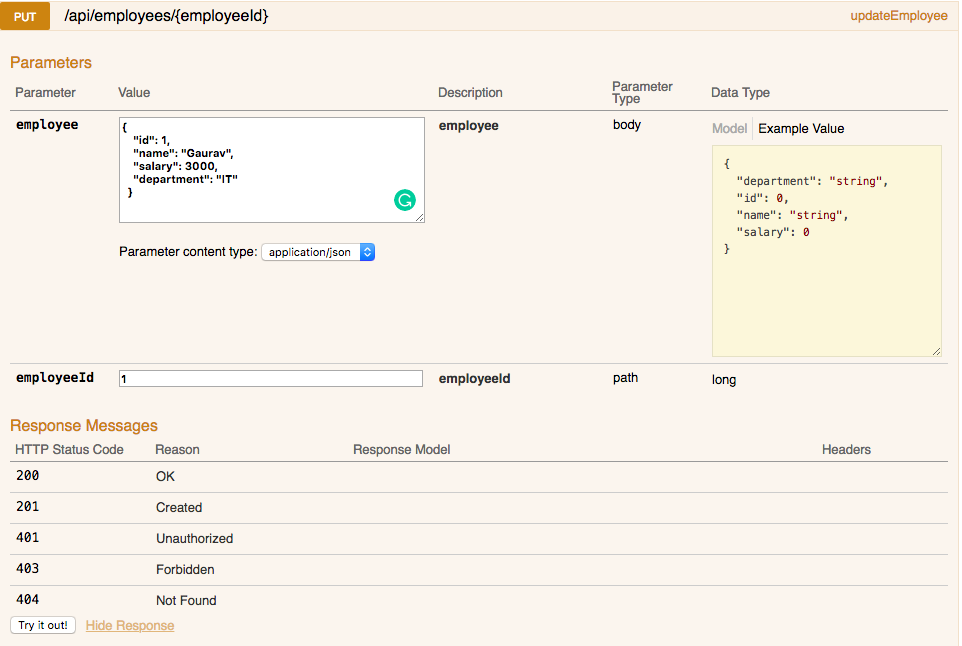This screenshot has height=646, width=962.
Task: Click the Parameters section heading
Action: tap(51, 62)
